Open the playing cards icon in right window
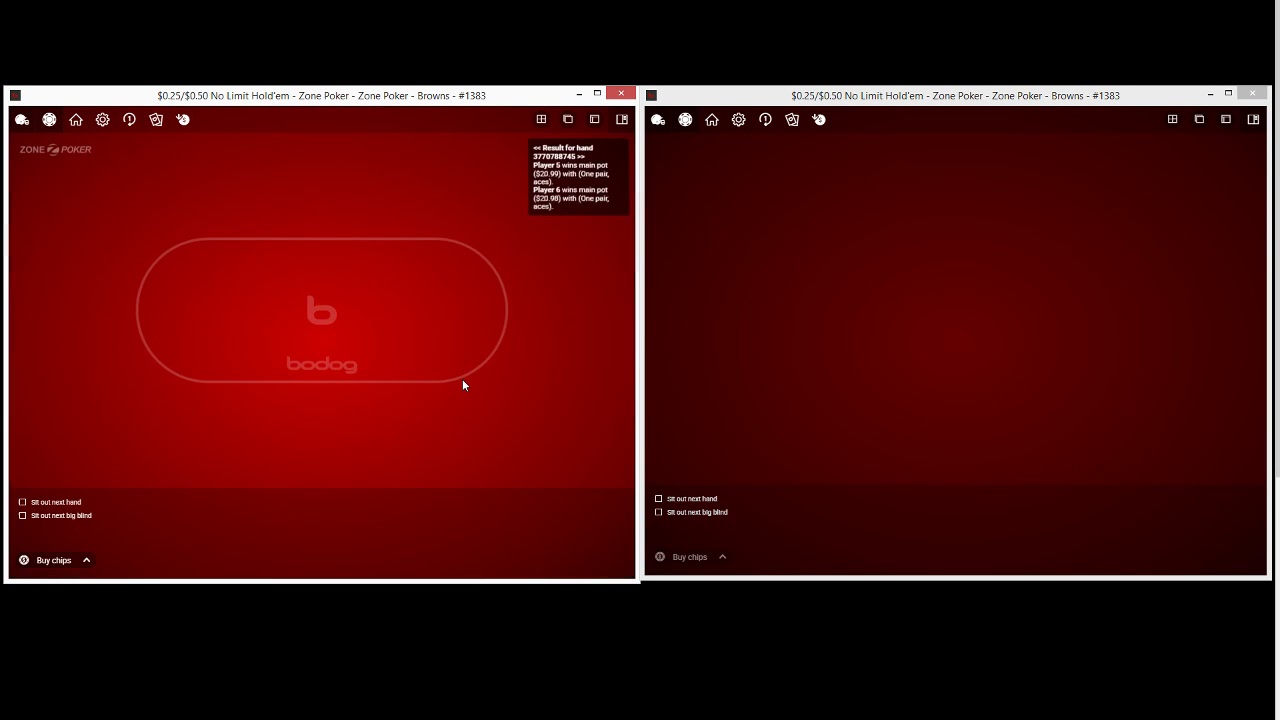 [x=792, y=120]
